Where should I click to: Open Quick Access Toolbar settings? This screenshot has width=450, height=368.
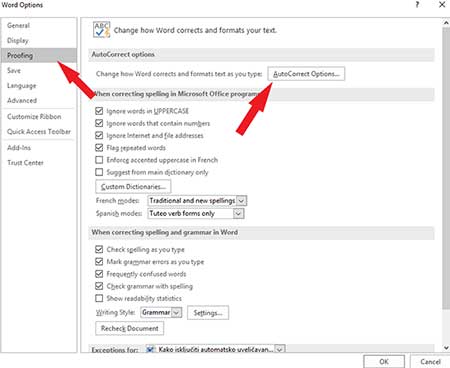pos(39,131)
